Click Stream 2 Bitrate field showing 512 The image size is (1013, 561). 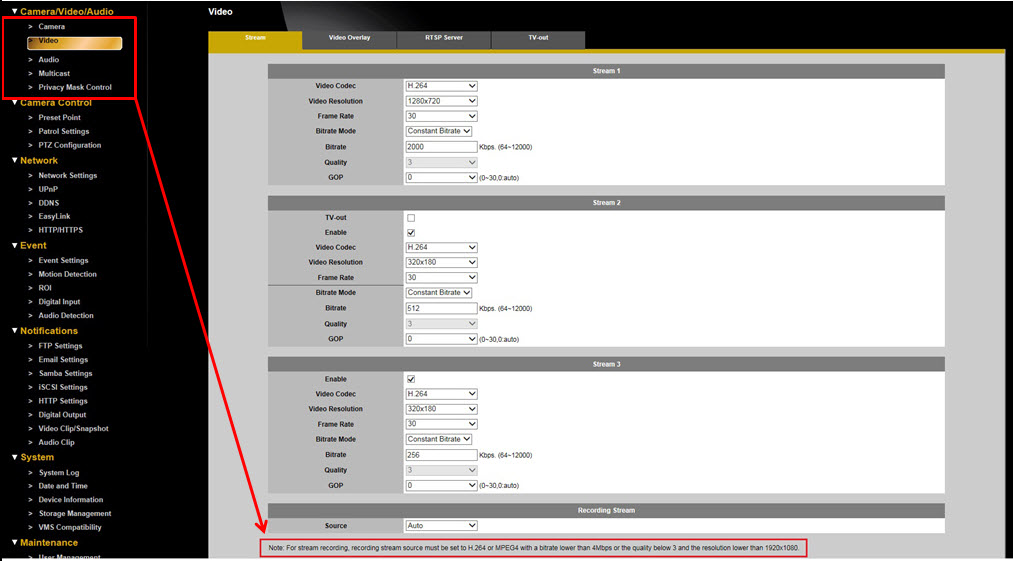coord(441,308)
